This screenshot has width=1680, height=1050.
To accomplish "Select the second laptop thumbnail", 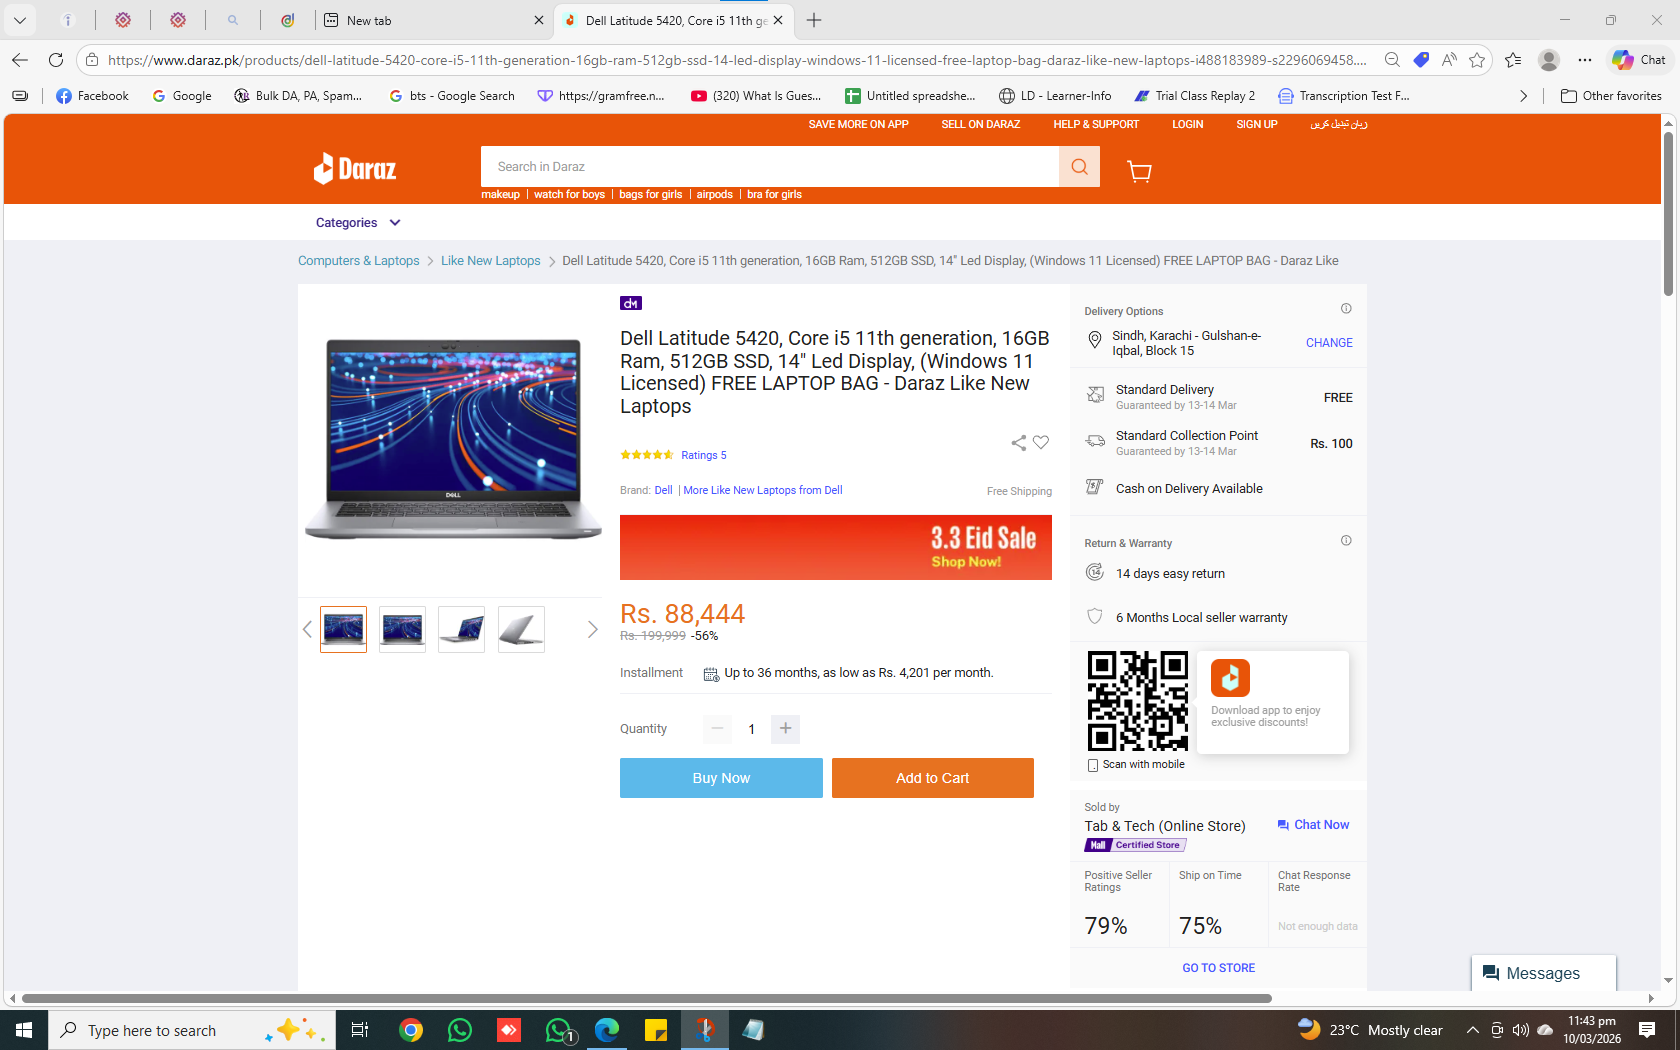I will (x=403, y=629).
